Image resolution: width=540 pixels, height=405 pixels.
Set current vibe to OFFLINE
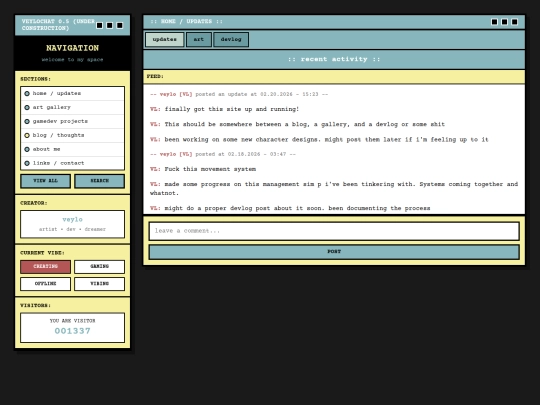45,284
